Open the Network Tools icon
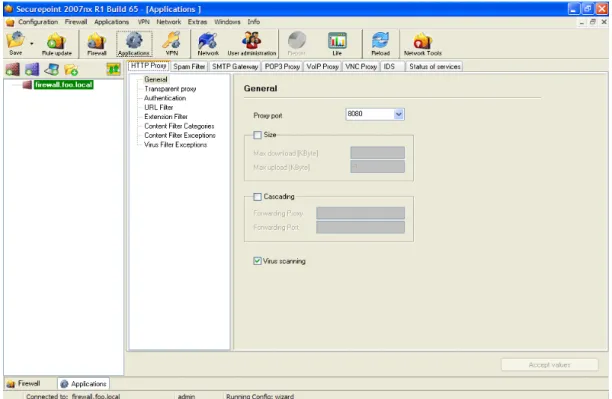The width and height of the screenshot is (612, 399). click(423, 44)
